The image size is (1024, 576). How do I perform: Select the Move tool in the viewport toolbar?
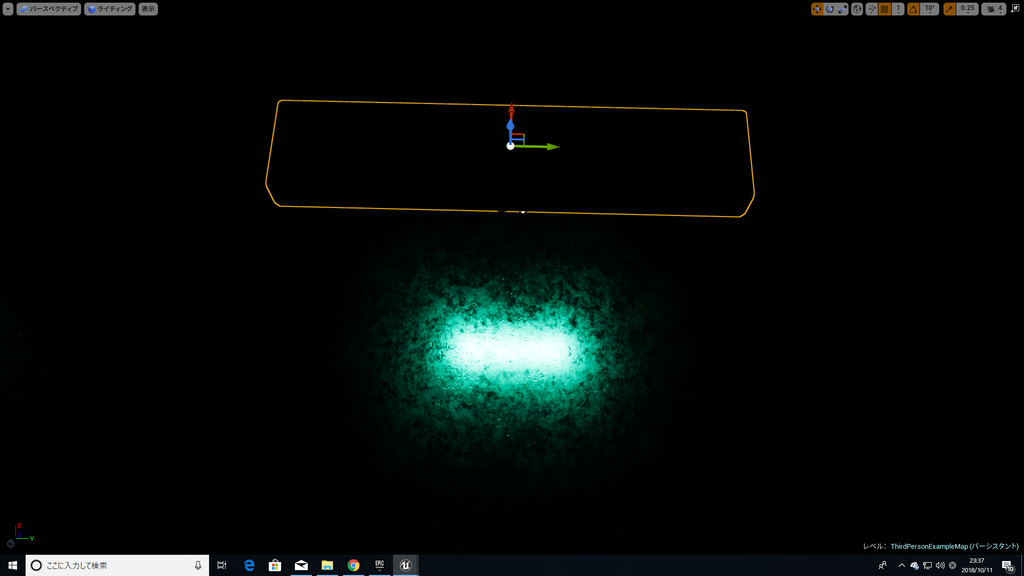[x=817, y=8]
